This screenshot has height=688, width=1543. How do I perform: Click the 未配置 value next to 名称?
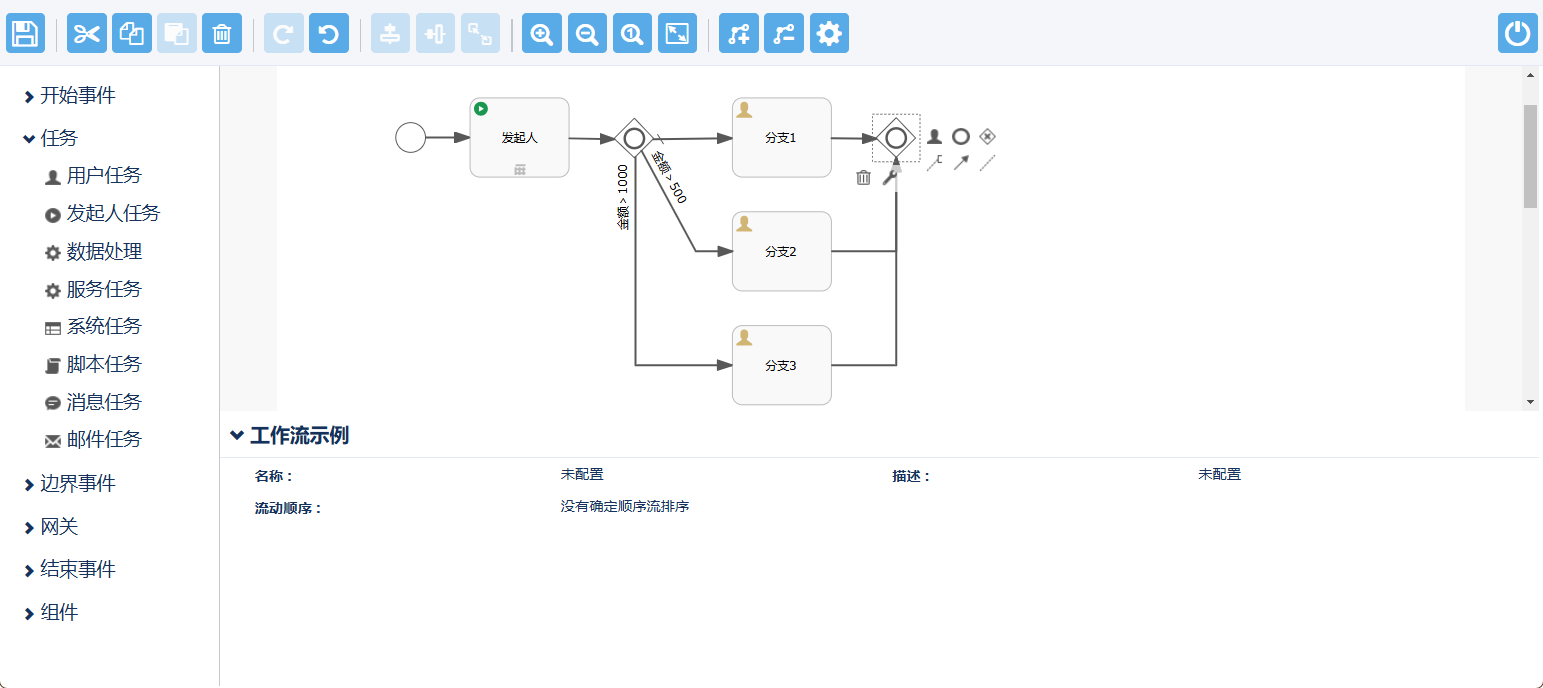pyautogui.click(x=582, y=474)
